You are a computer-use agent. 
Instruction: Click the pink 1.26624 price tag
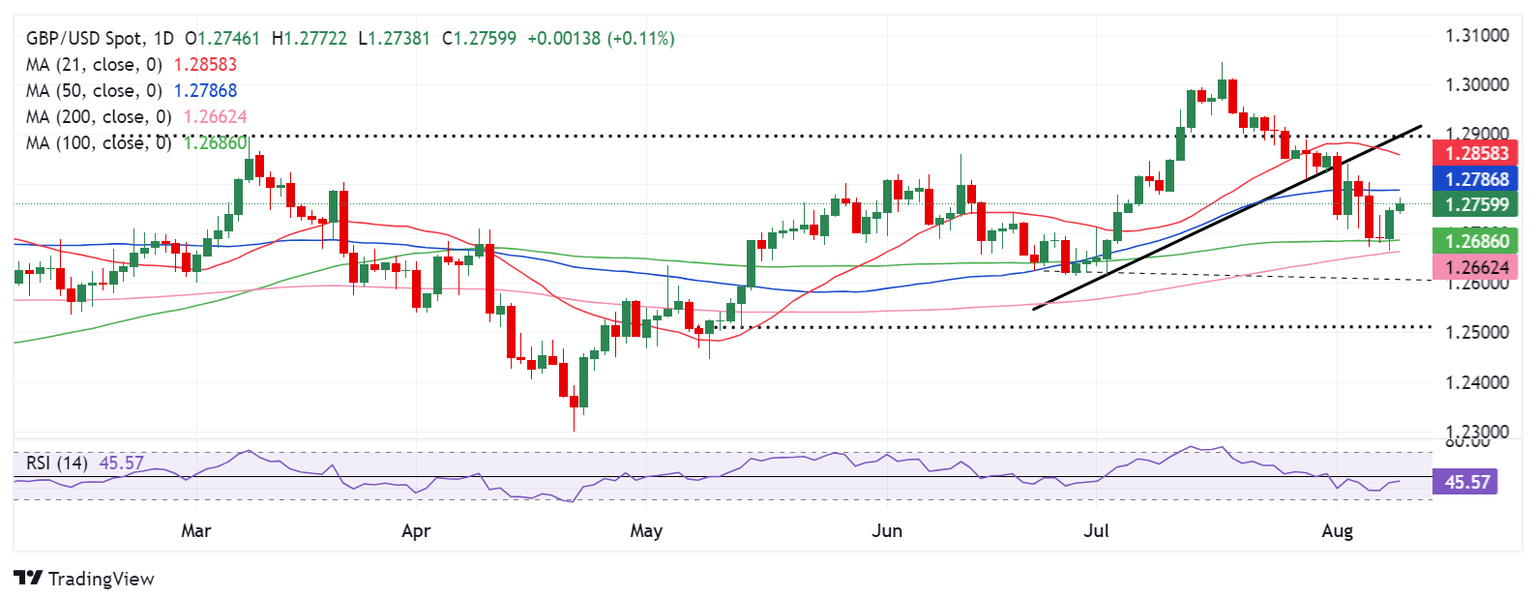pyautogui.click(x=1476, y=267)
